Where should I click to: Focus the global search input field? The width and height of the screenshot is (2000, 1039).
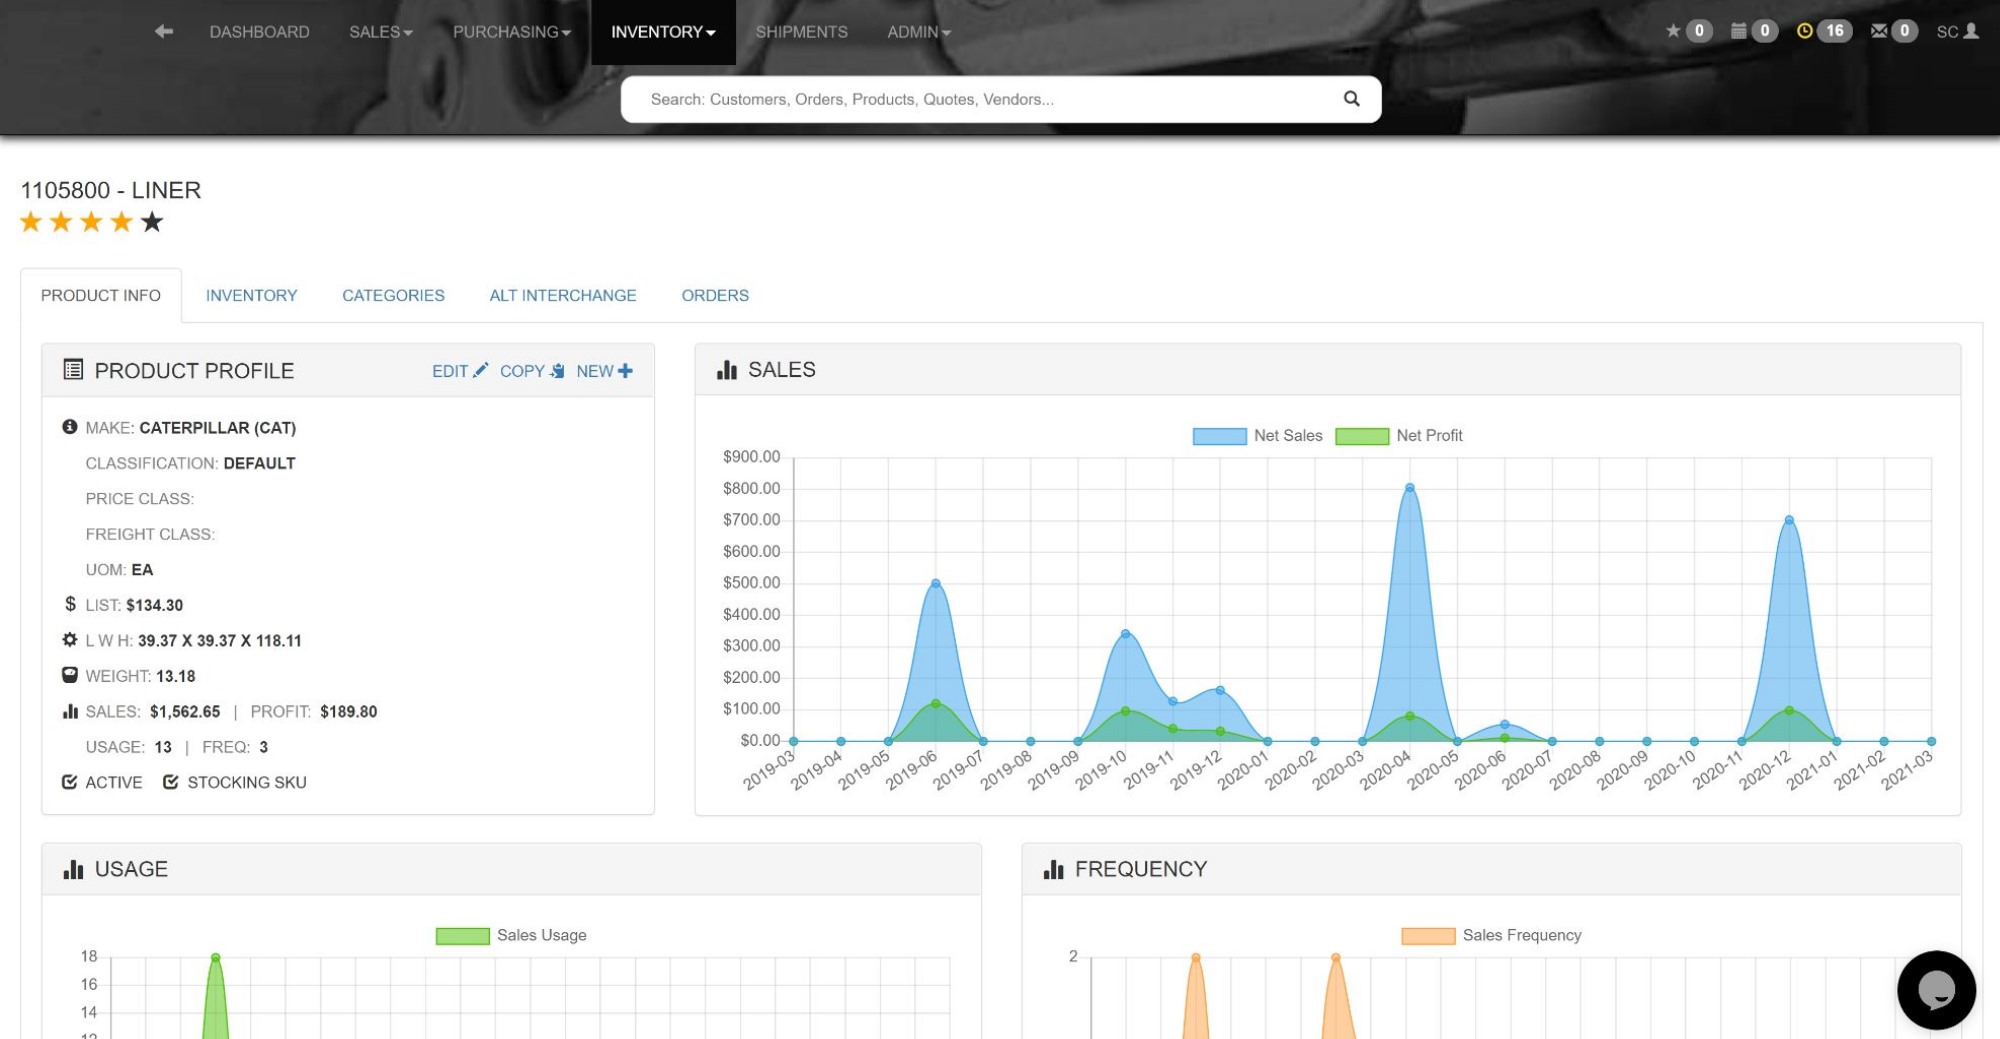(1001, 99)
